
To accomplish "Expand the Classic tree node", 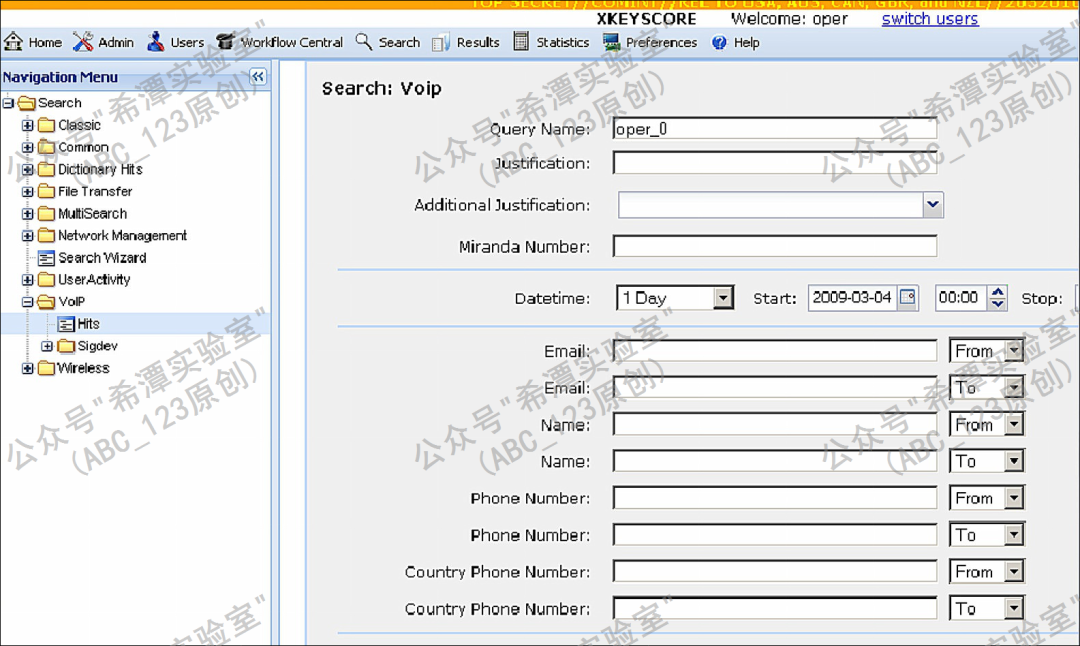I will [x=28, y=125].
